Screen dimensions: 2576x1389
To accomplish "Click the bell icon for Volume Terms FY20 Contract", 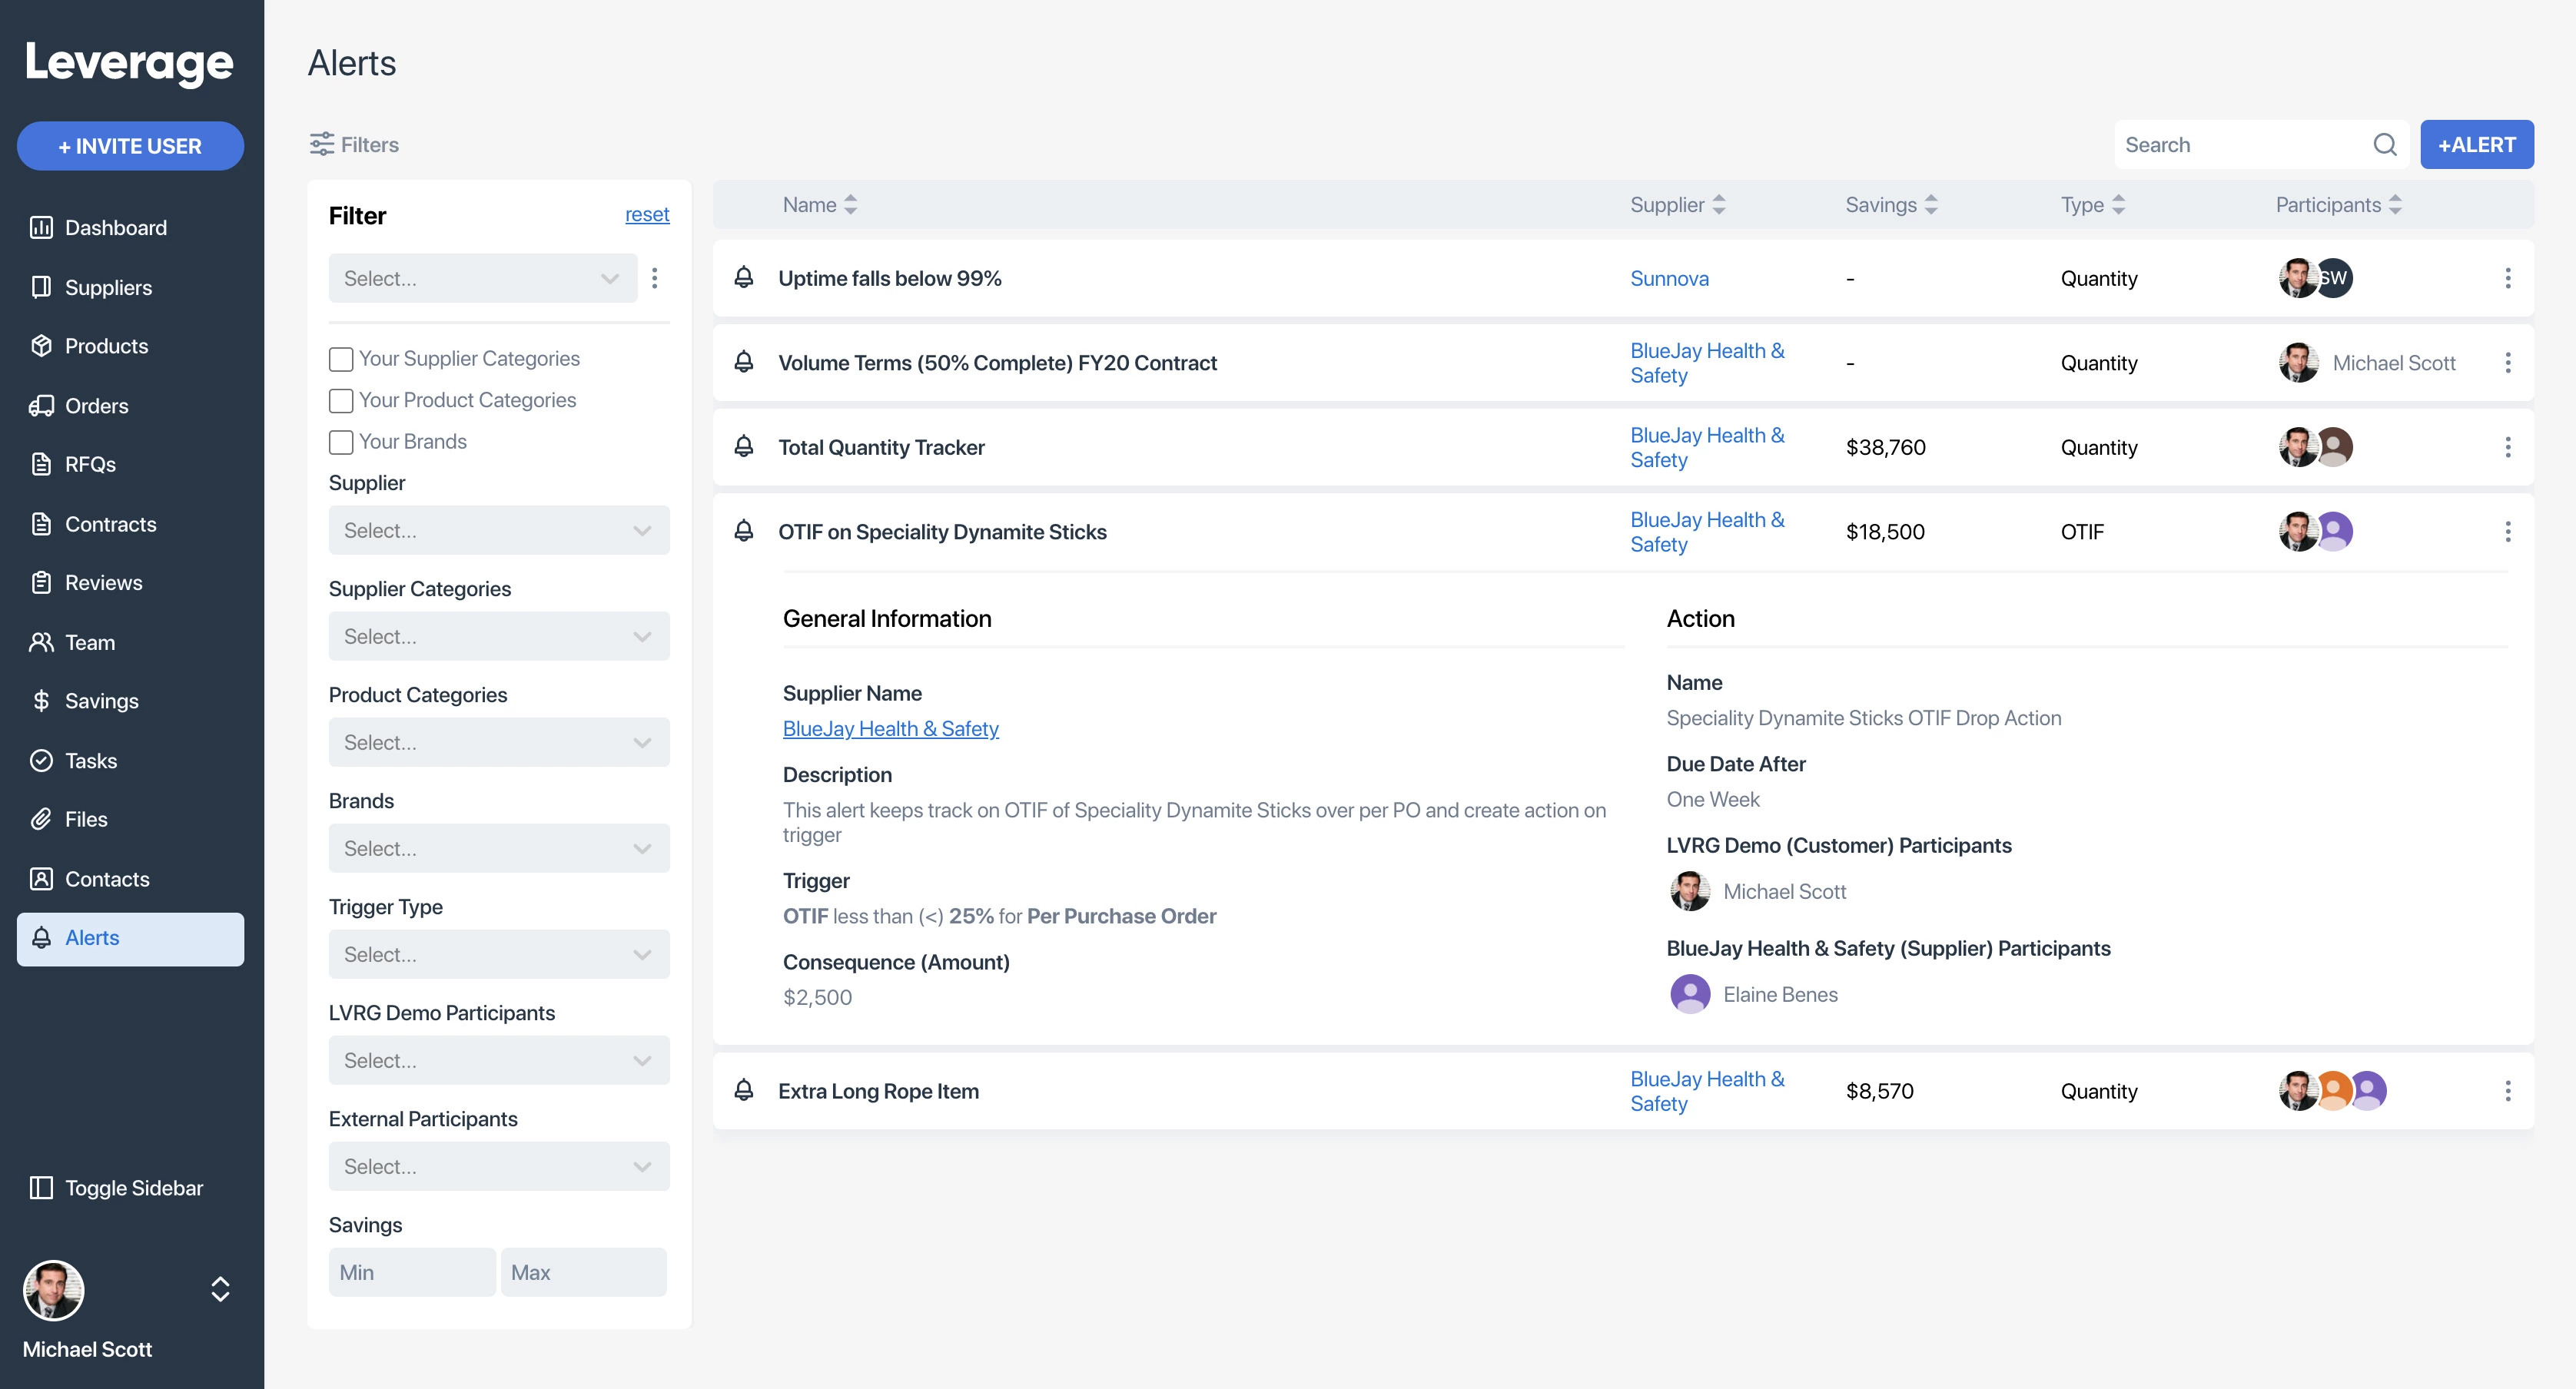I will (743, 362).
